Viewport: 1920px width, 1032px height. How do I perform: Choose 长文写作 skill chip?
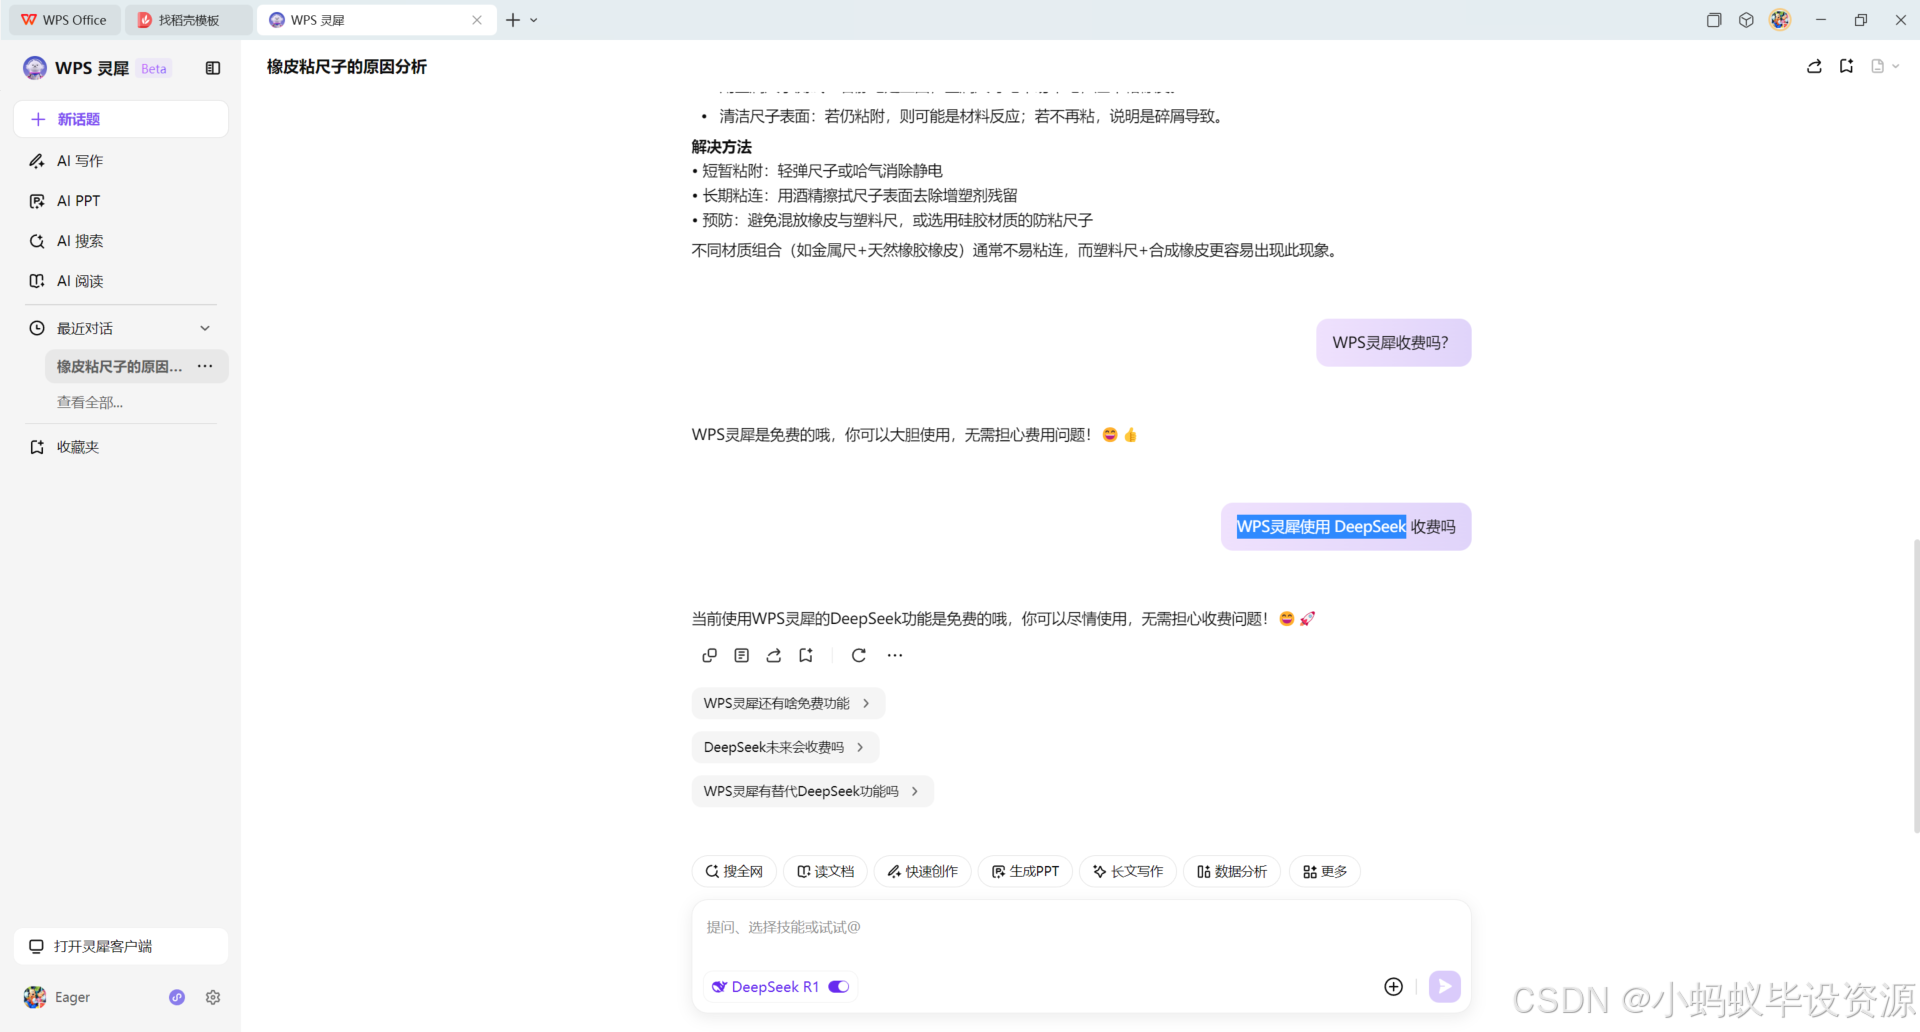pyautogui.click(x=1128, y=871)
